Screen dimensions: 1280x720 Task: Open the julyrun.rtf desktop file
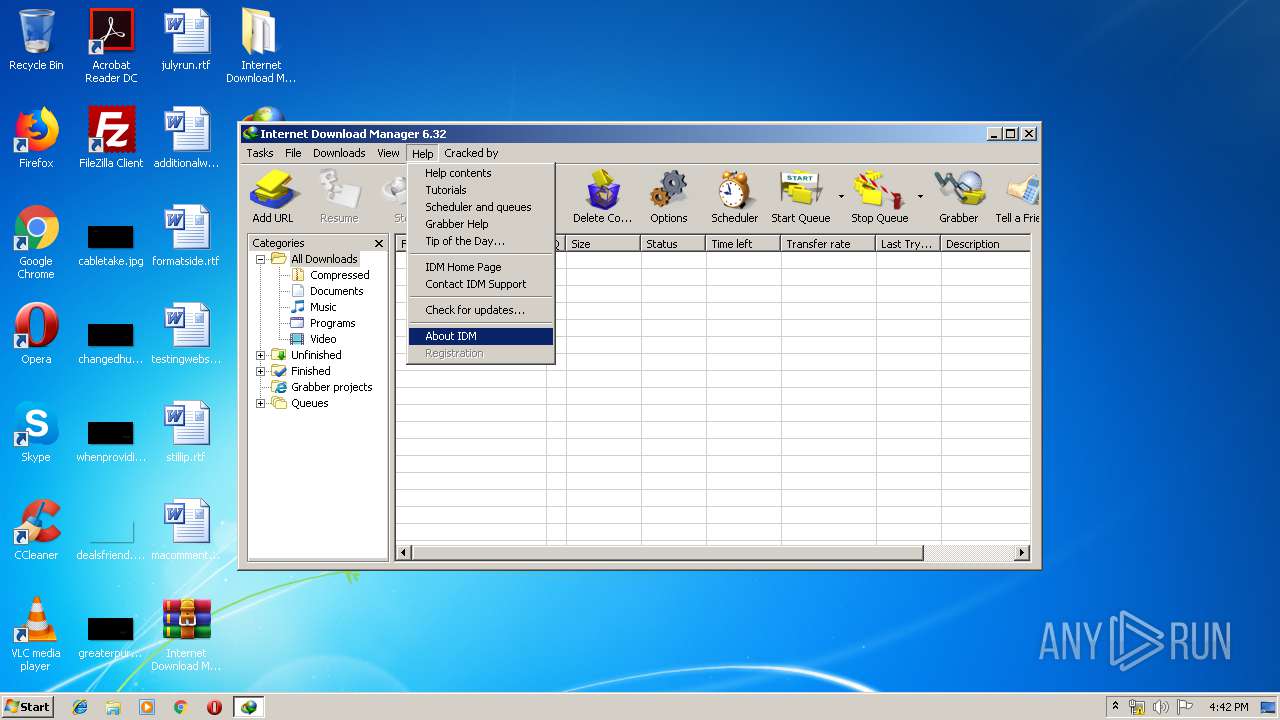pos(186,40)
